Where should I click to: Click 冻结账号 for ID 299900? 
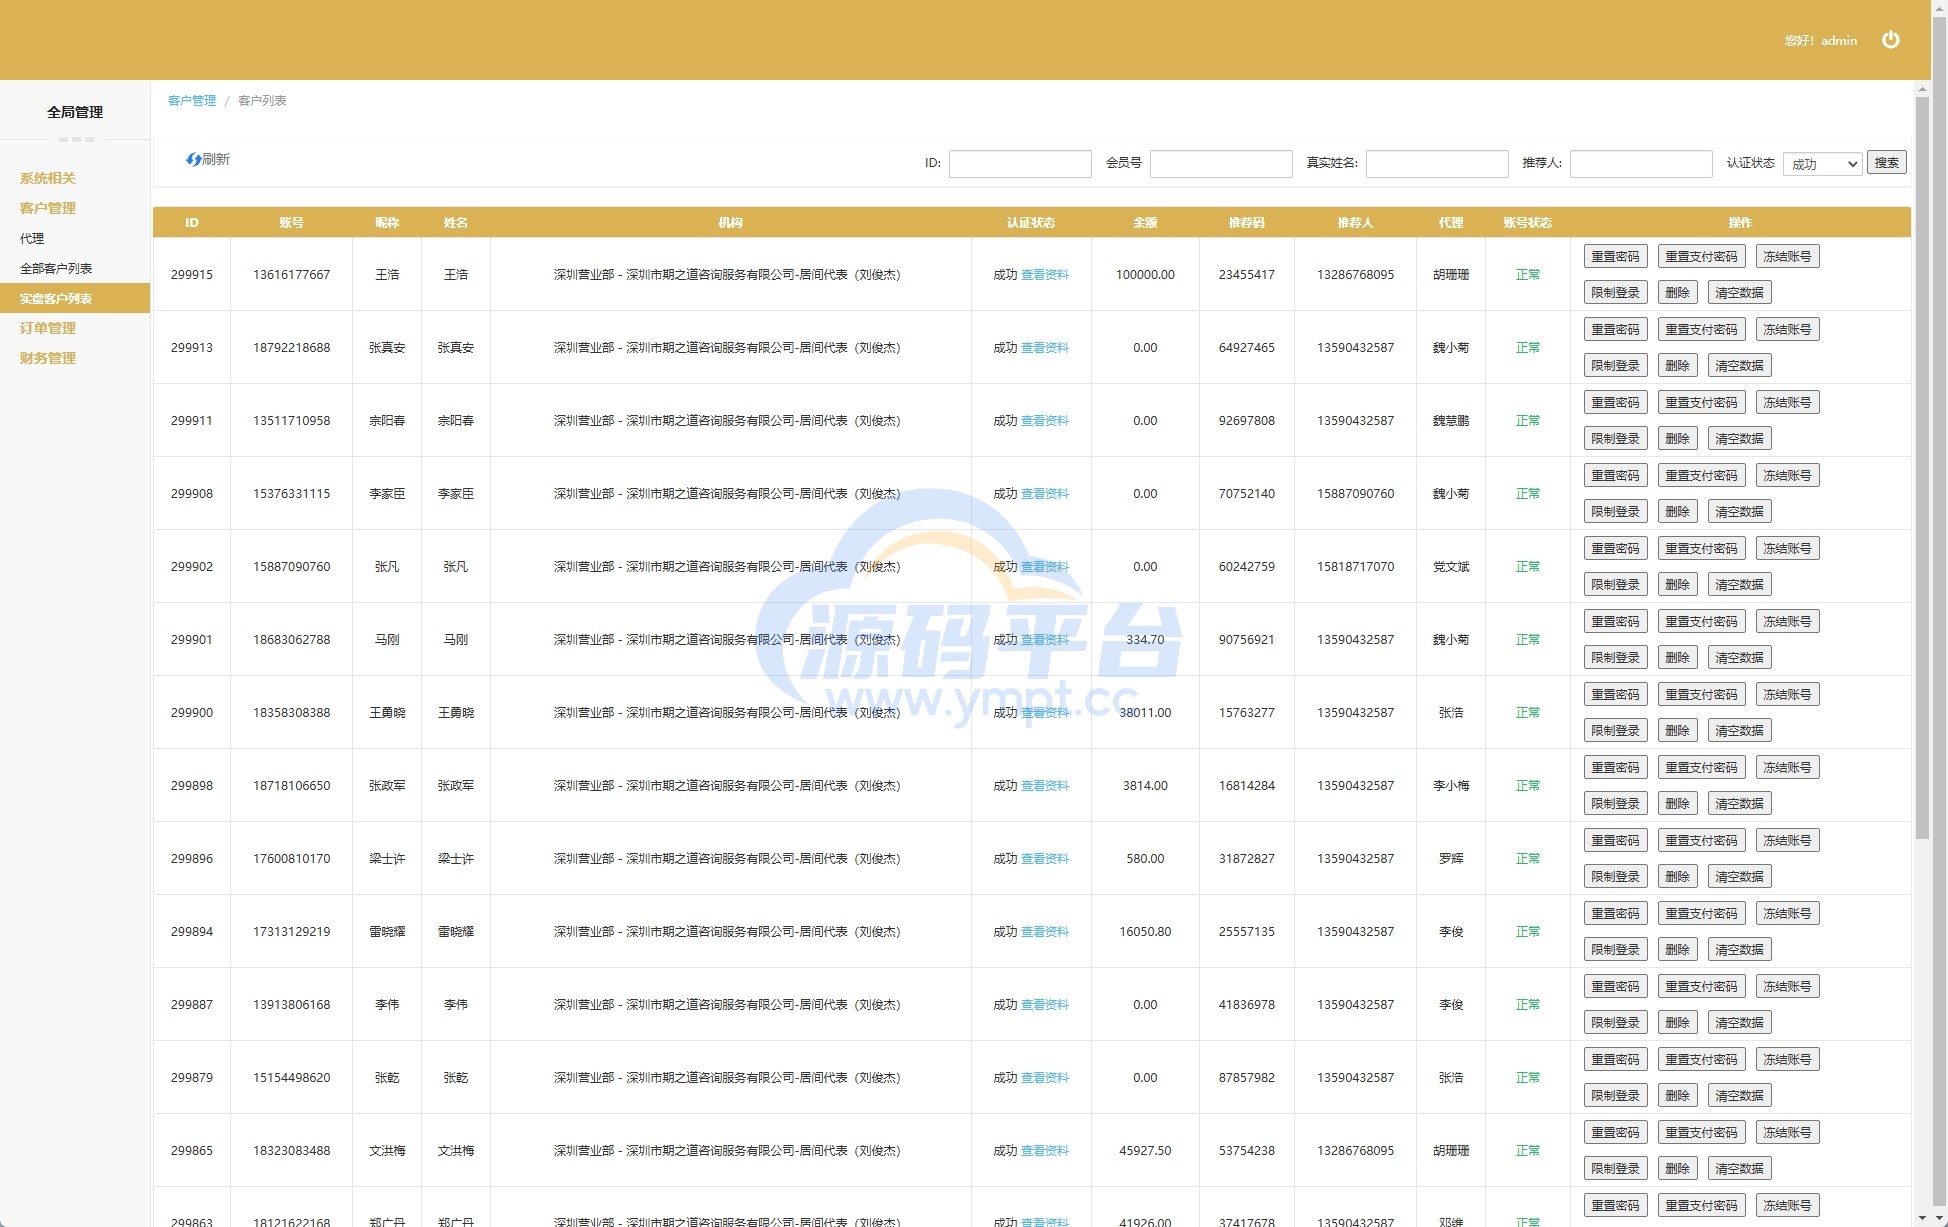pyautogui.click(x=1787, y=695)
